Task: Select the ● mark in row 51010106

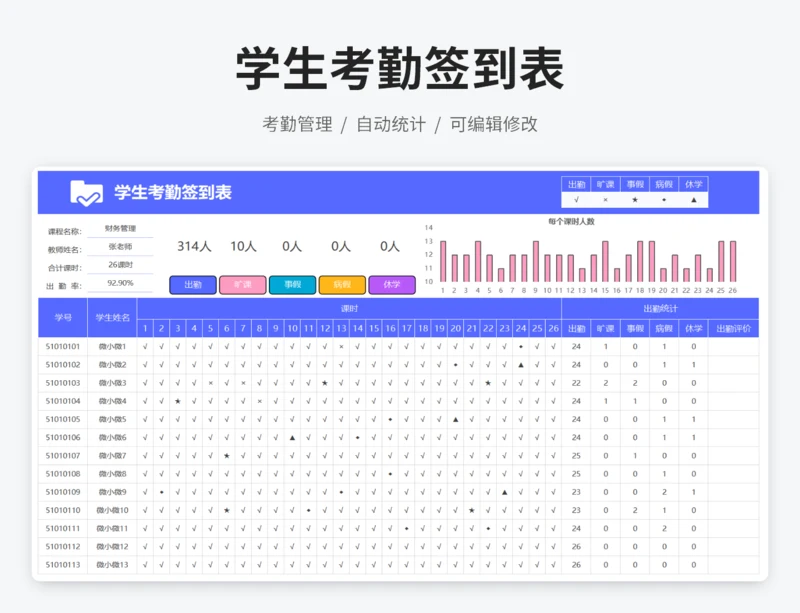Action: tap(358, 438)
